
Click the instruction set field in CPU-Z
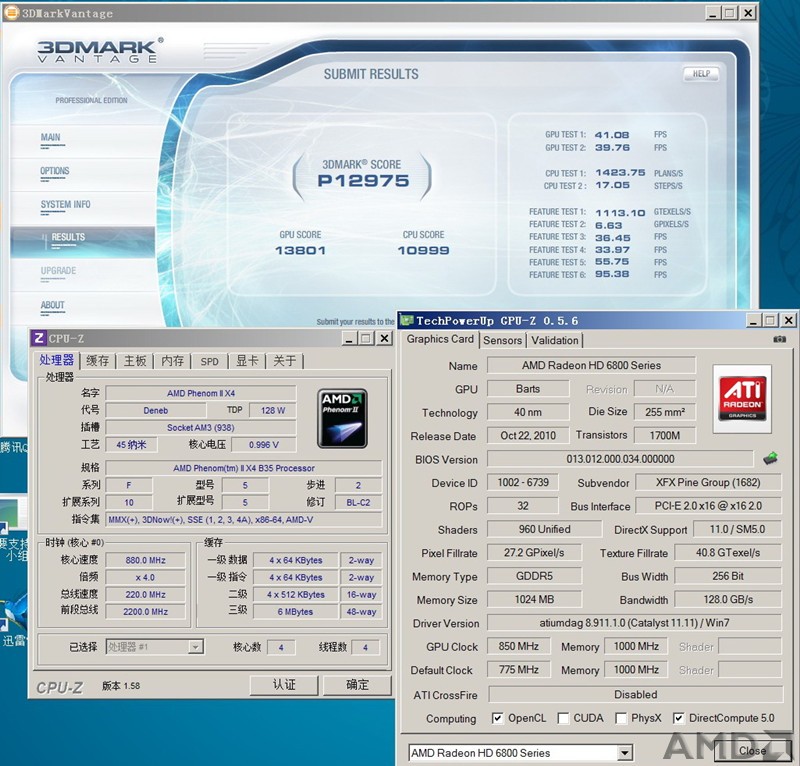click(243, 520)
